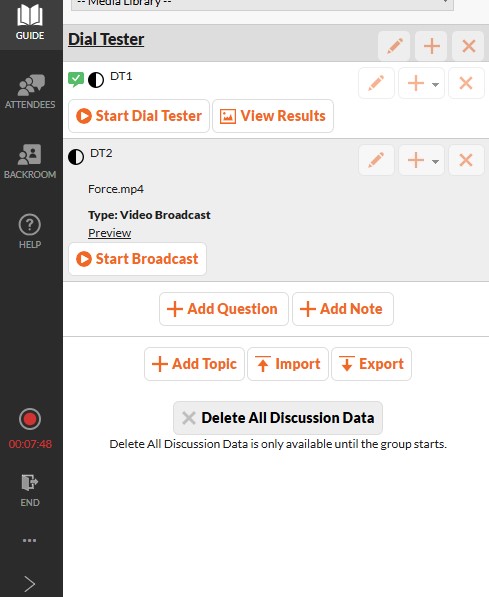Click the Dial Tester topic heading

pos(106,39)
